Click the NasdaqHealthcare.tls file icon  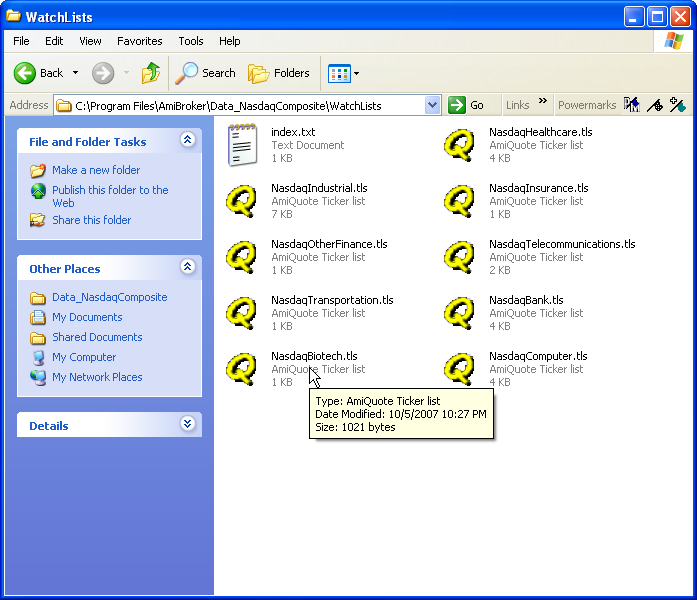click(460, 145)
